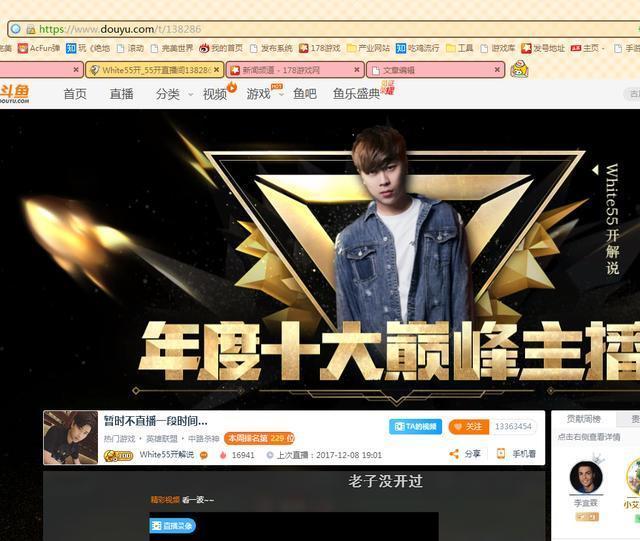Screen dimensions: 640x541
Task: Open the 发布系统 bookmark
Action: pyautogui.click(x=271, y=48)
